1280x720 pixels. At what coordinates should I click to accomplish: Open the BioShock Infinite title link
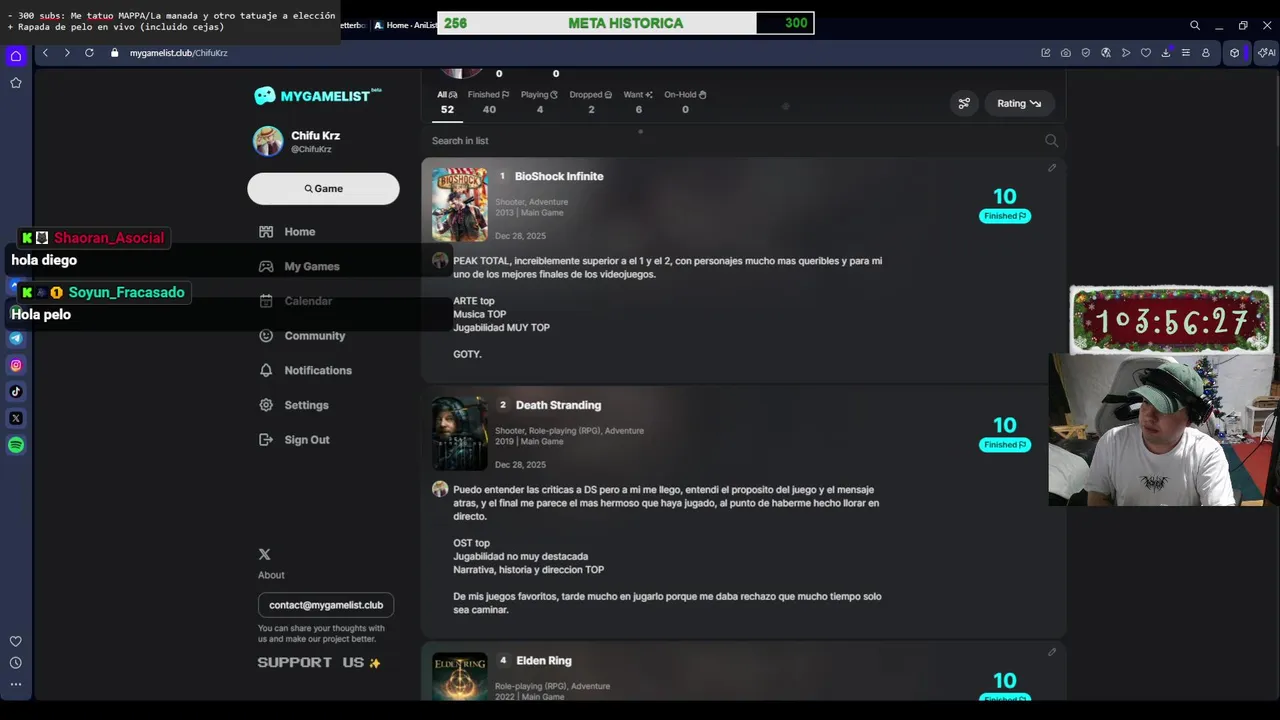(559, 176)
